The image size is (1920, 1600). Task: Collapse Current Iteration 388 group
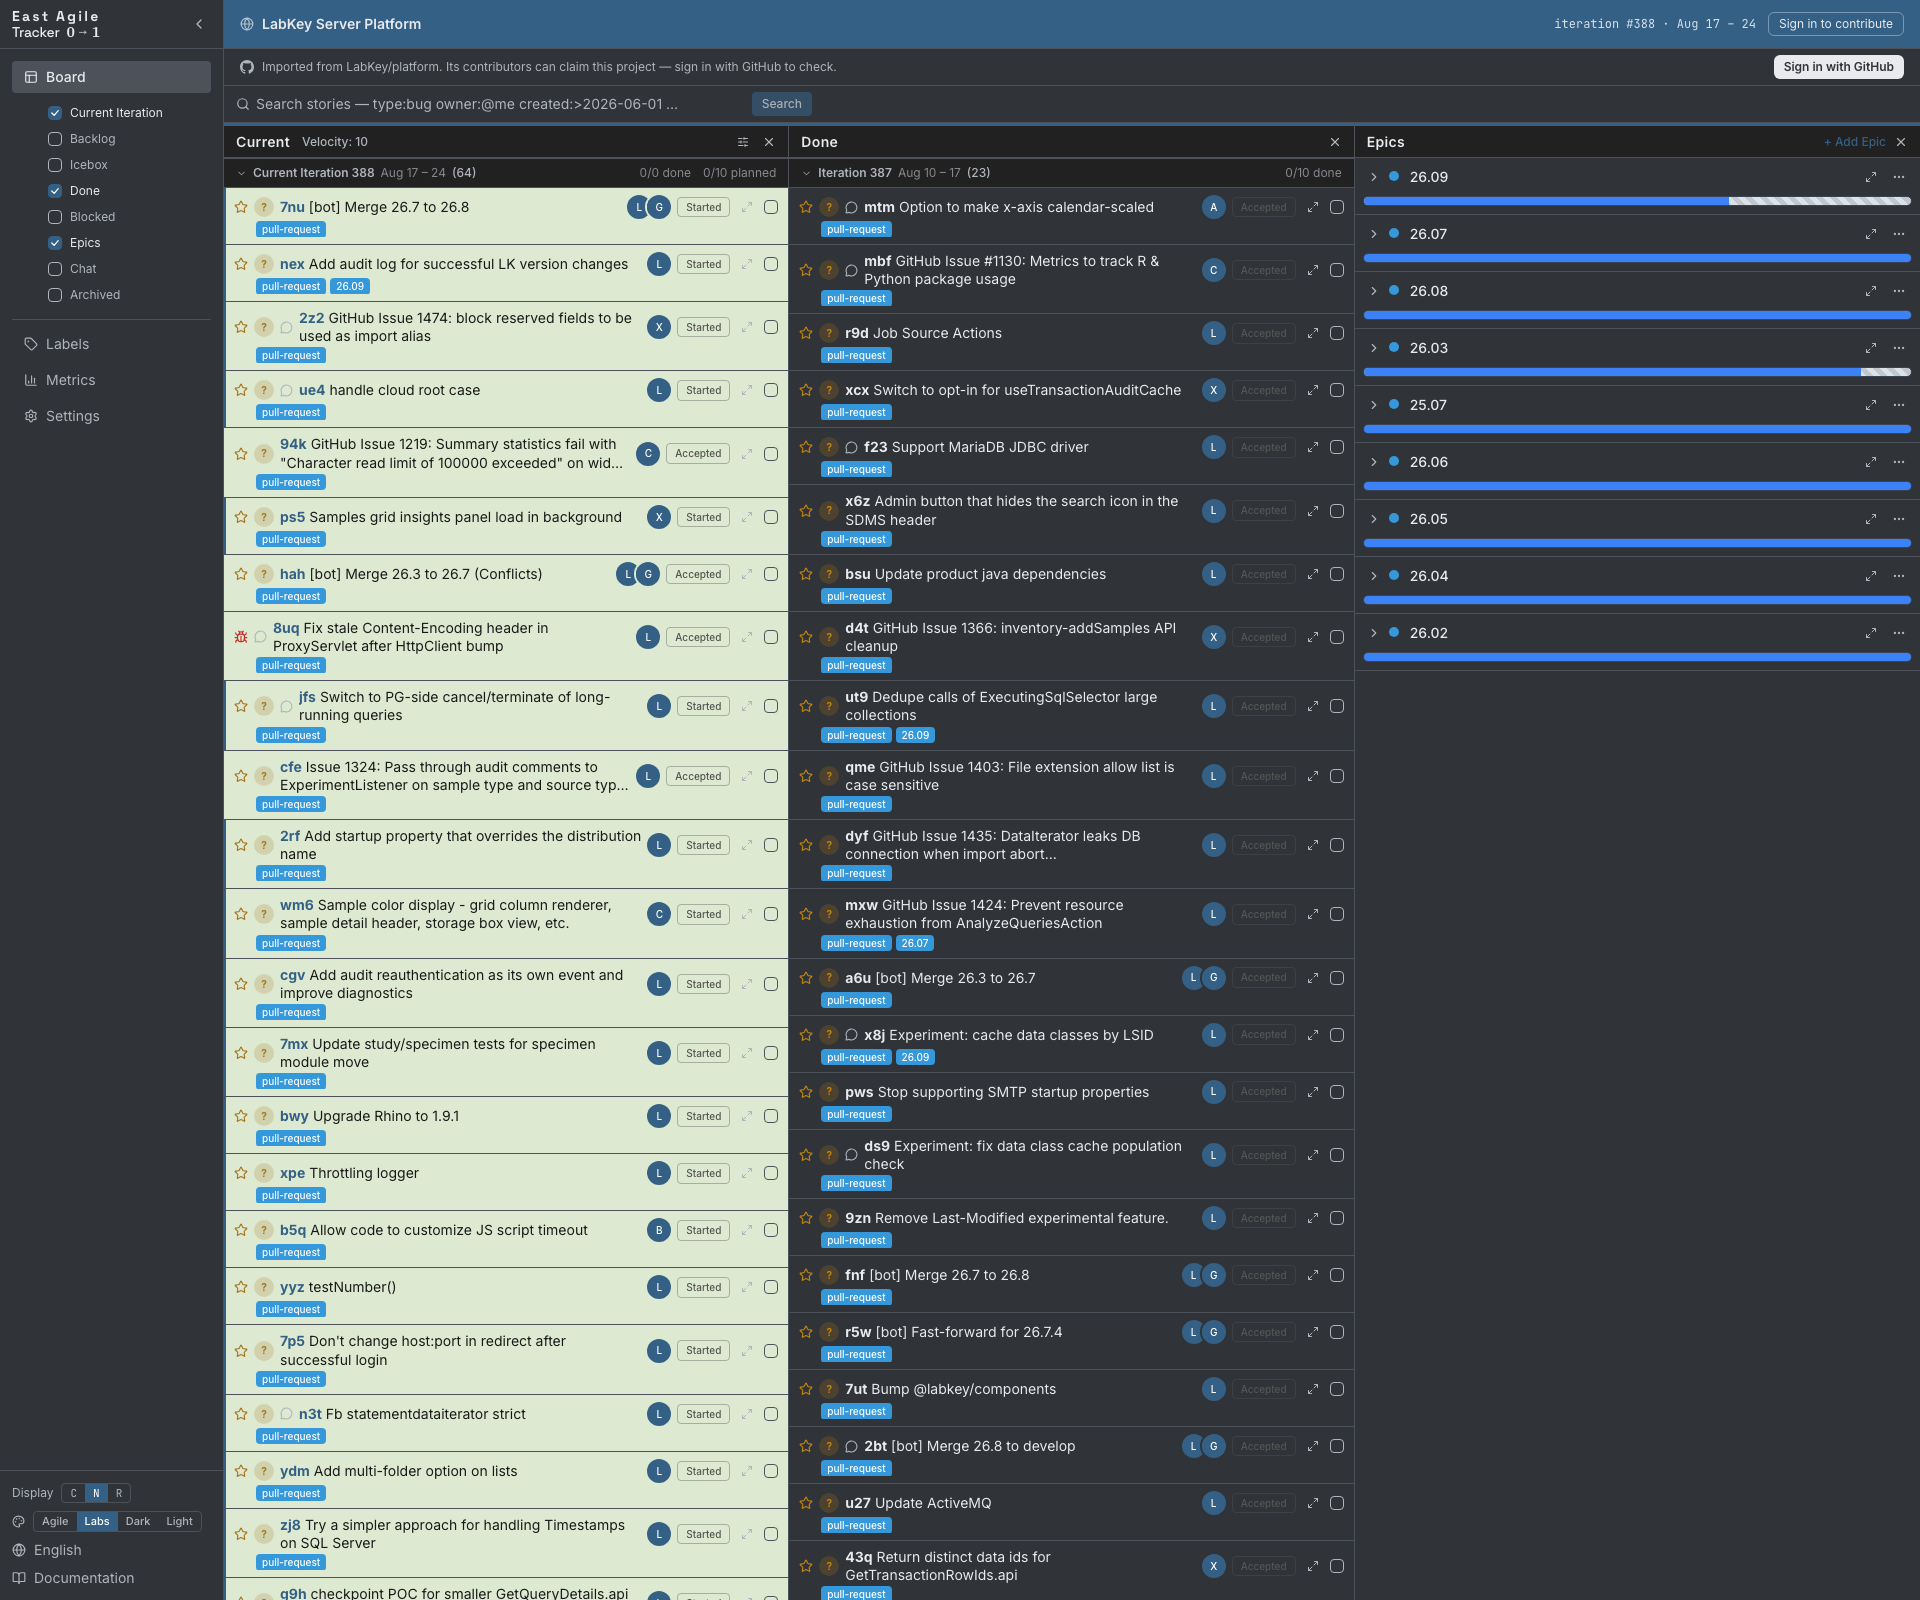pos(241,173)
